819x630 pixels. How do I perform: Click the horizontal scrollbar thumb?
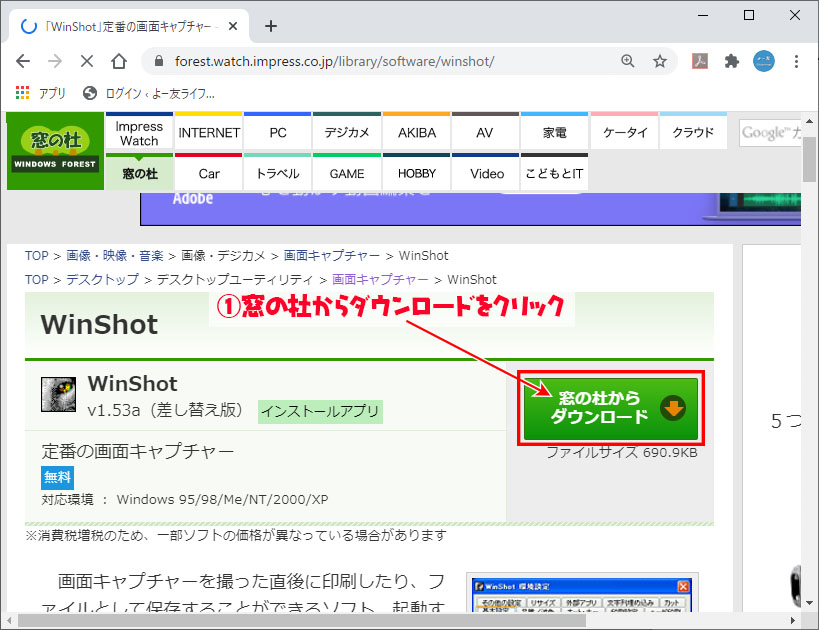coord(302,621)
